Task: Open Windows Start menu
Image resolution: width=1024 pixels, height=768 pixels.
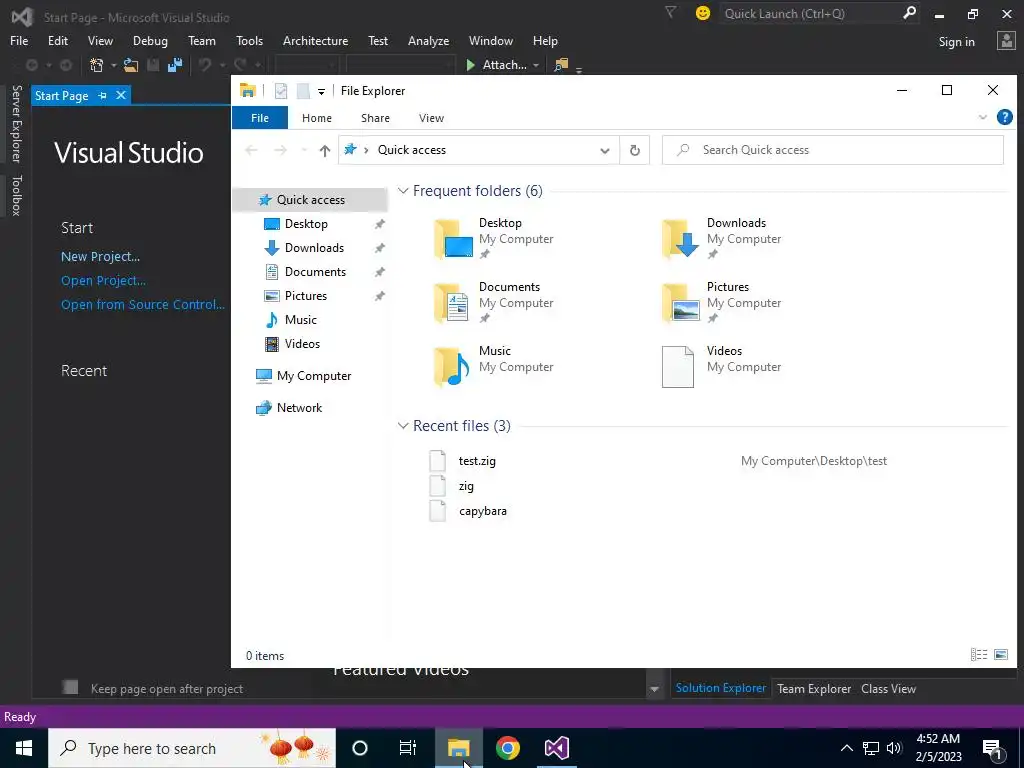Action: (24, 748)
